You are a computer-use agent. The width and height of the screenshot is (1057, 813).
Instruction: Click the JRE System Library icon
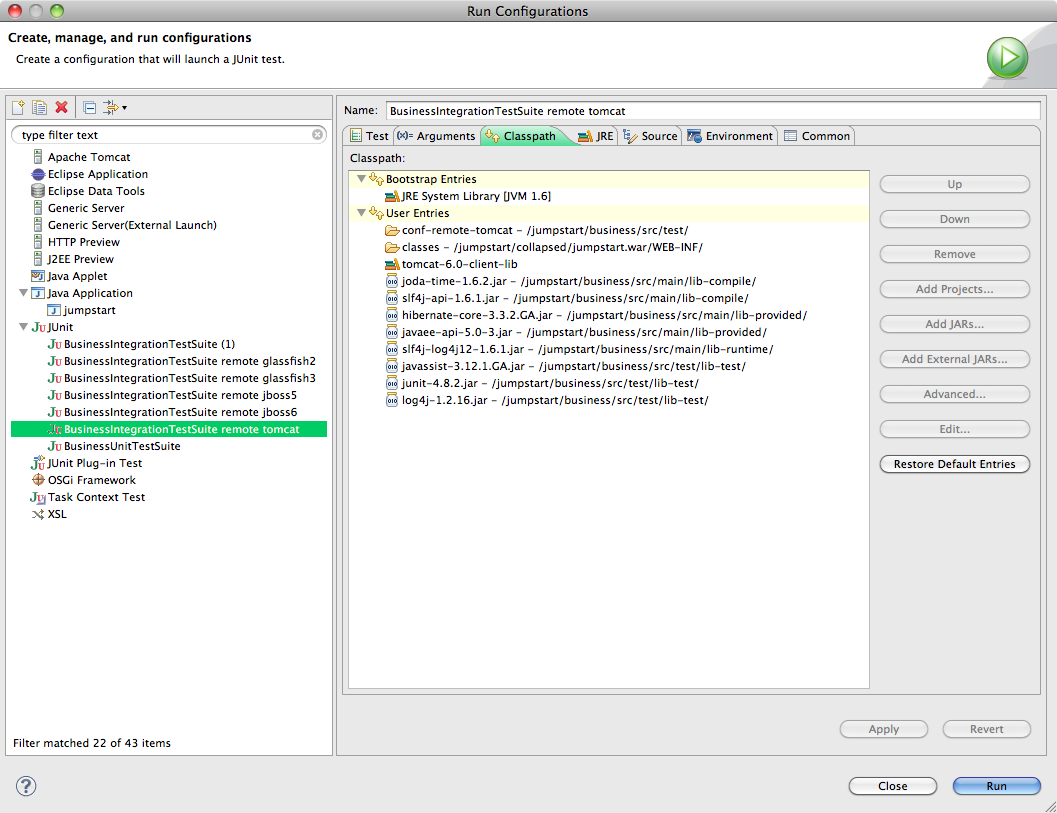click(x=392, y=196)
